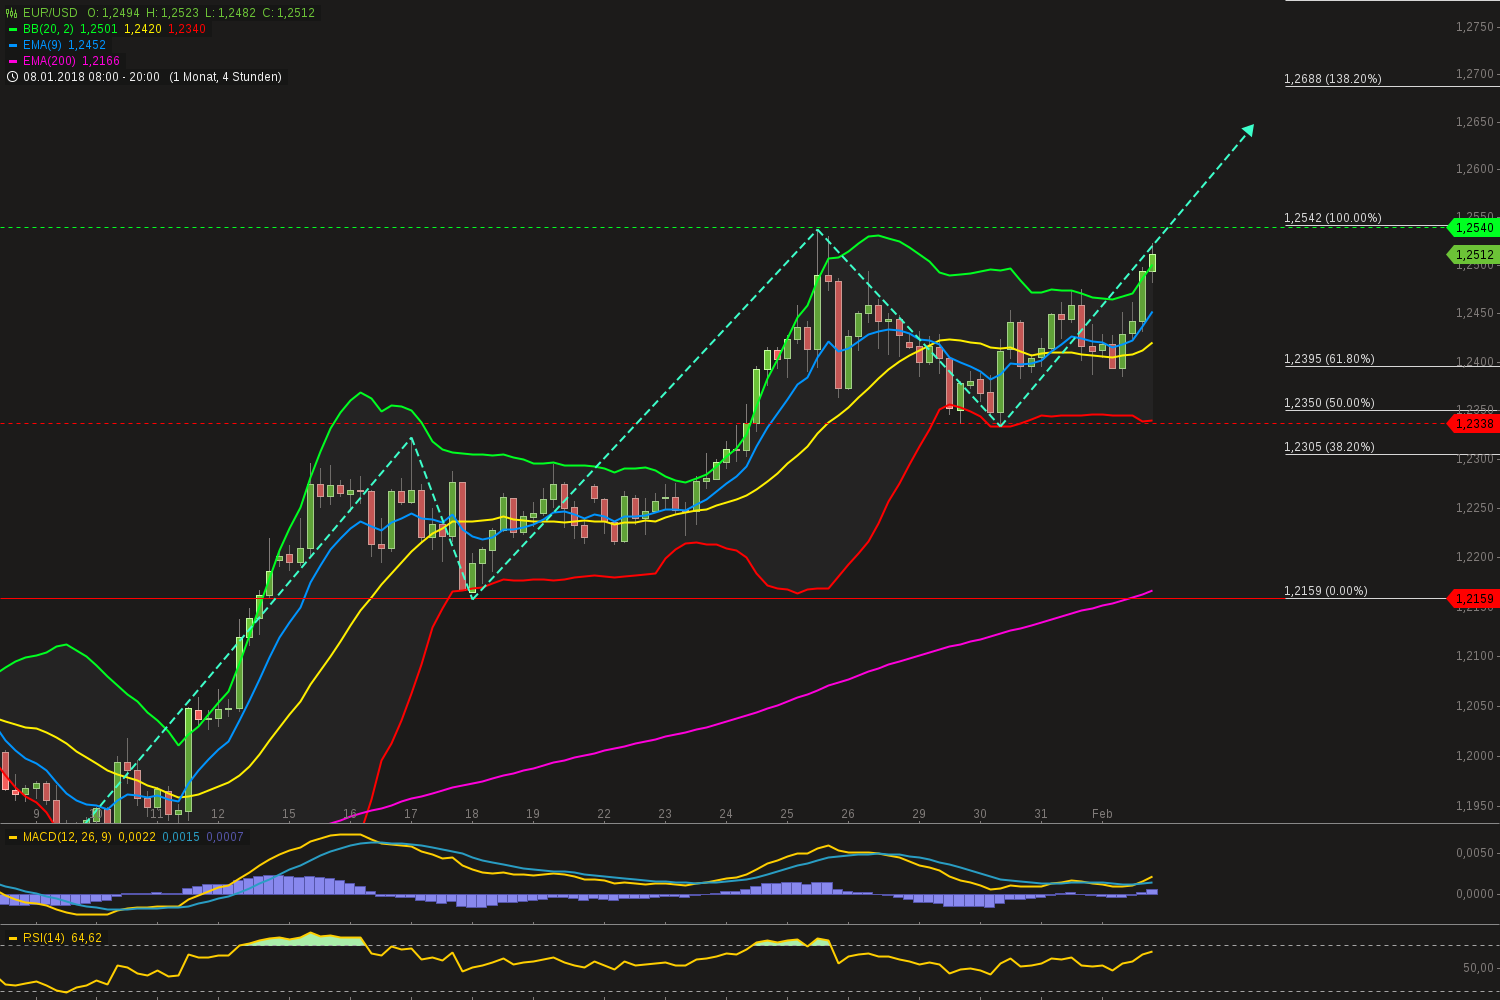
Task: Click the close price value C: 1,2512
Action: [x=288, y=13]
